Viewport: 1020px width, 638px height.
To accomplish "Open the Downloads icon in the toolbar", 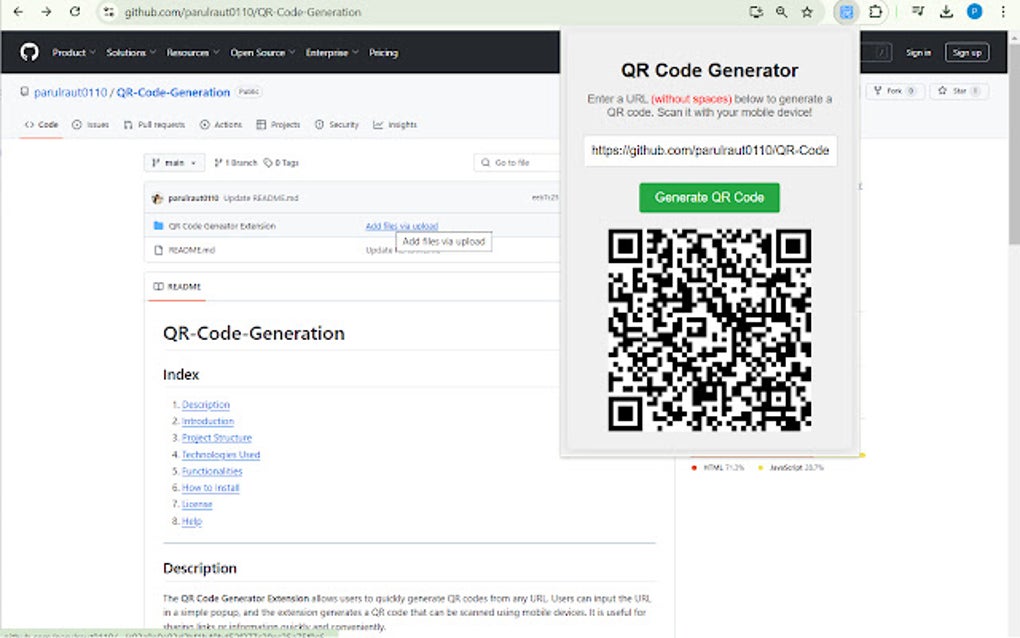I will pyautogui.click(x=945, y=12).
